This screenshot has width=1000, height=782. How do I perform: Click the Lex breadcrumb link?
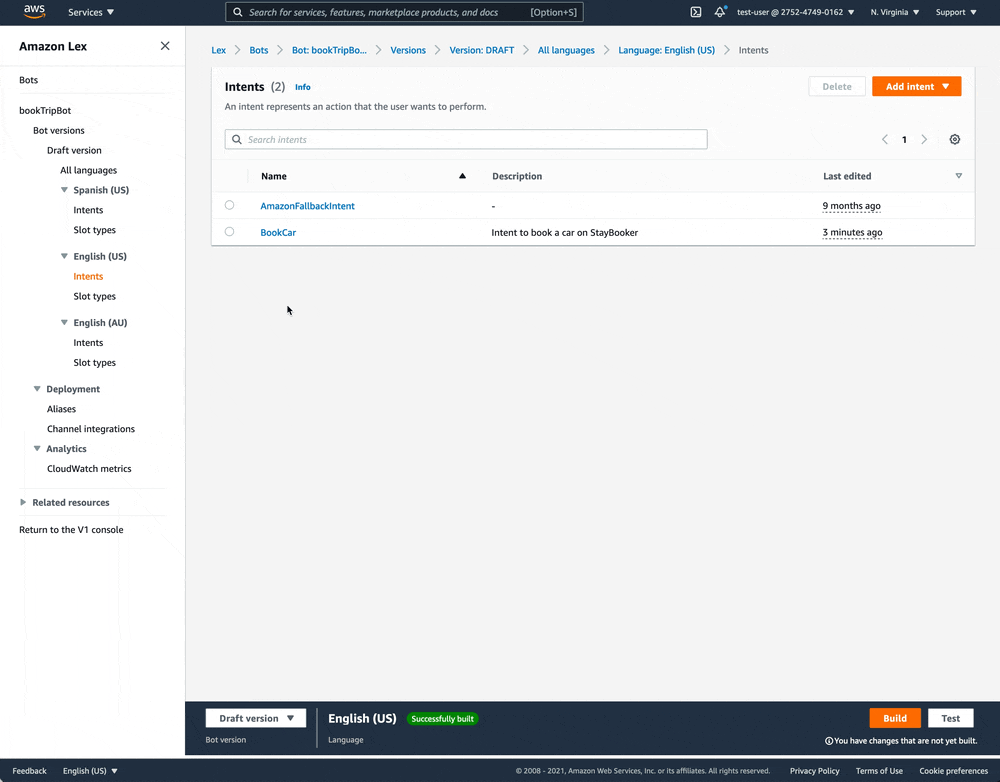pos(219,50)
